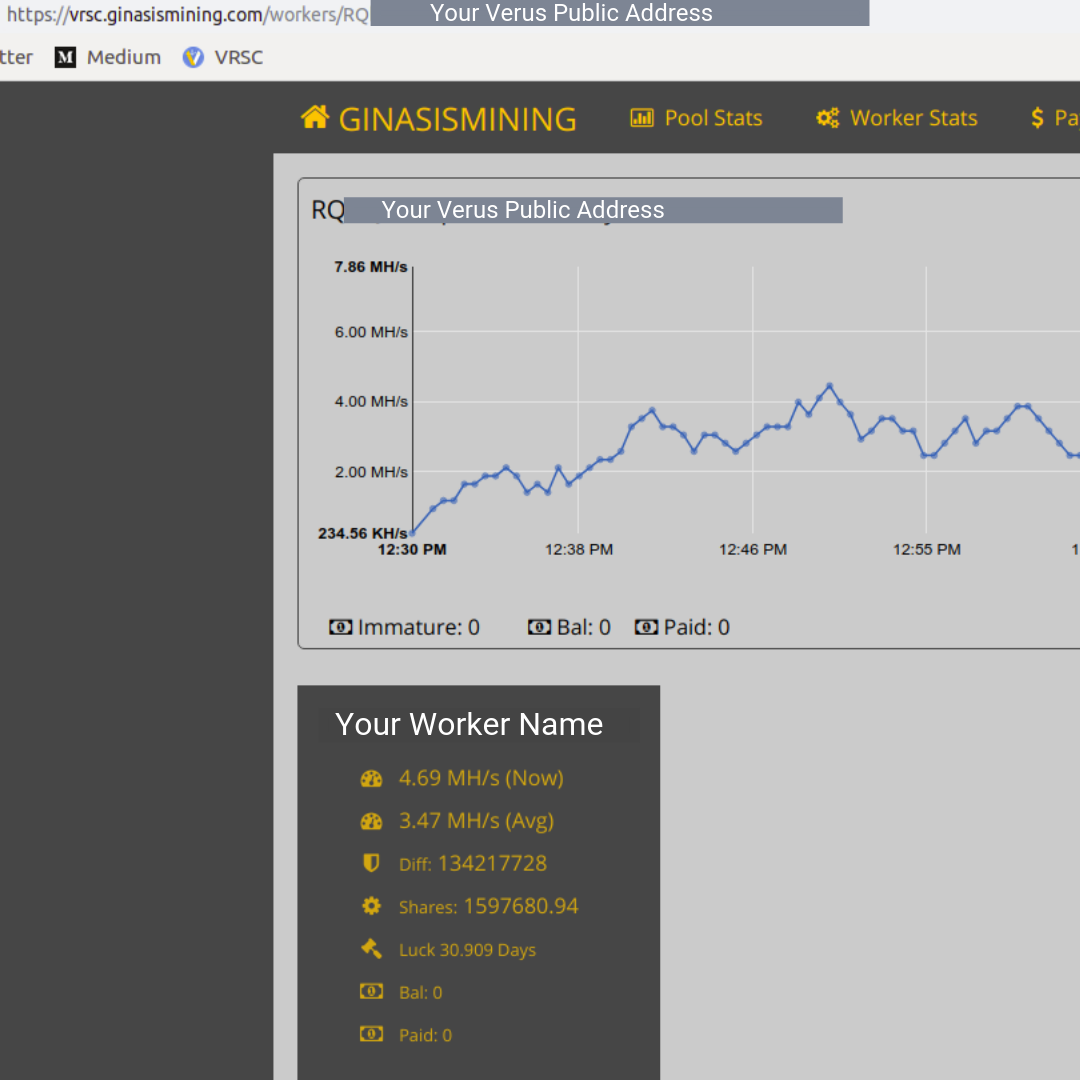
Task: Select the Diff: 134217728 value
Action: [472, 864]
